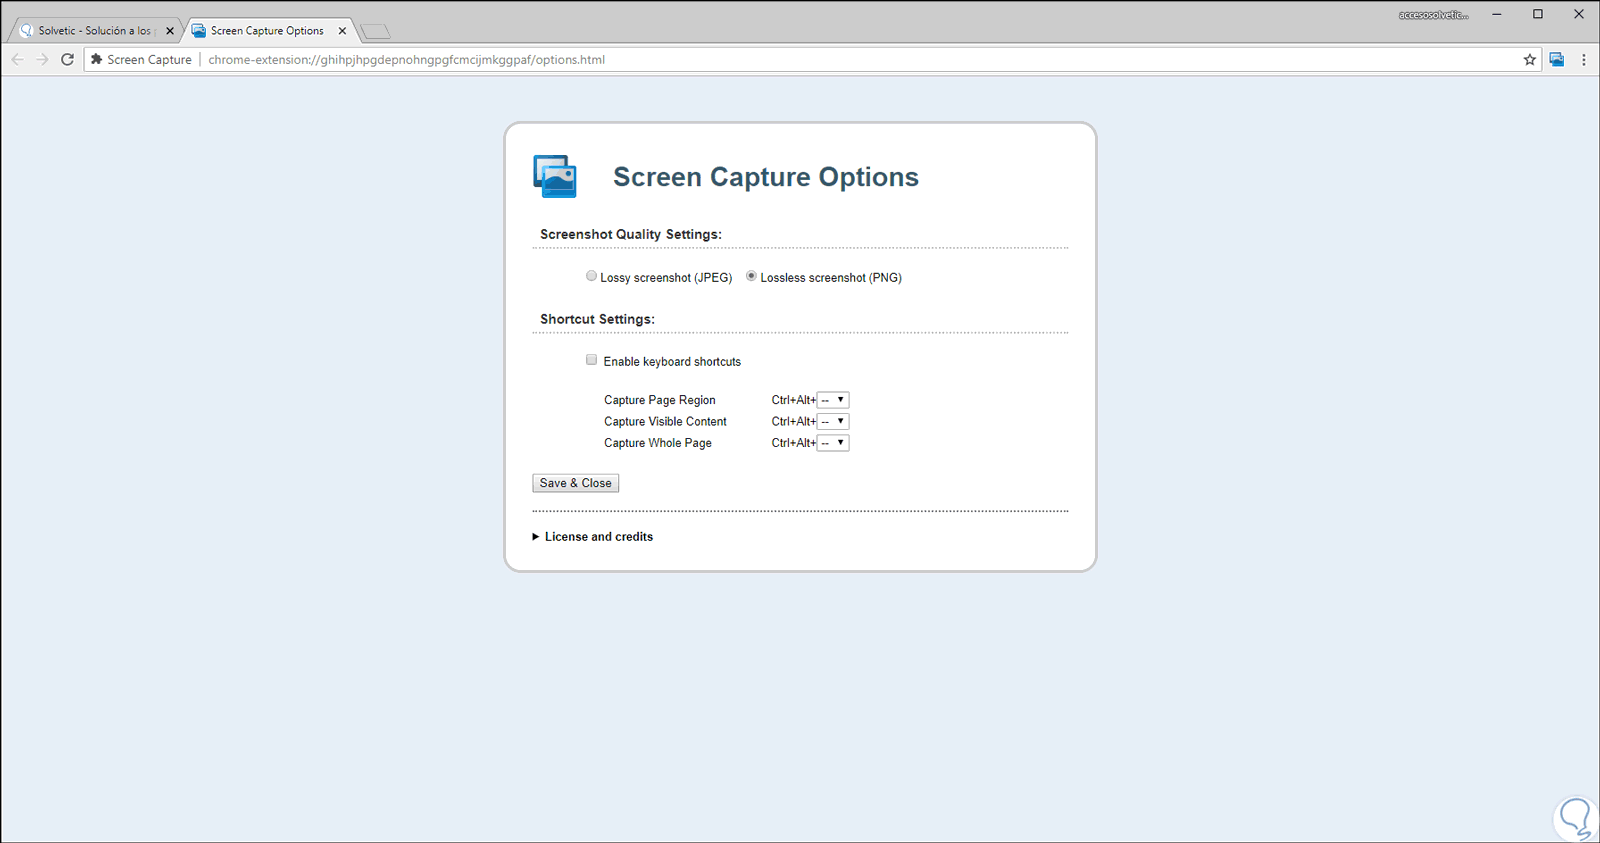The height and width of the screenshot is (843, 1600).
Task: Reload the Screen Capture Options page
Action: point(67,60)
